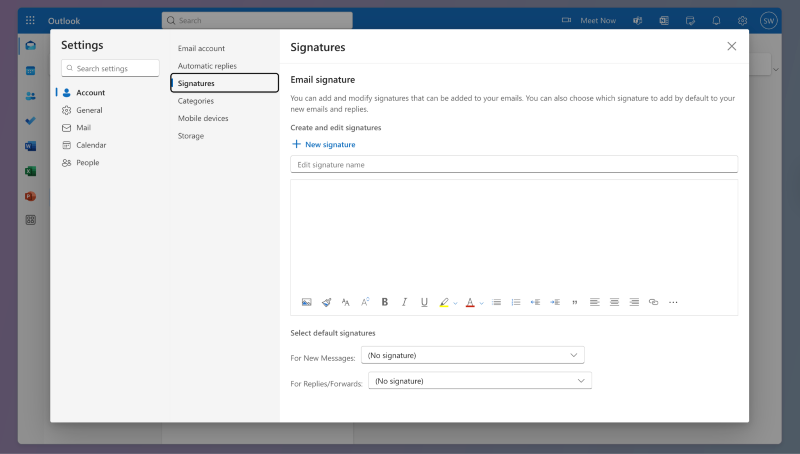Open more formatting options ellipsis
The width and height of the screenshot is (800, 454).
click(673, 302)
